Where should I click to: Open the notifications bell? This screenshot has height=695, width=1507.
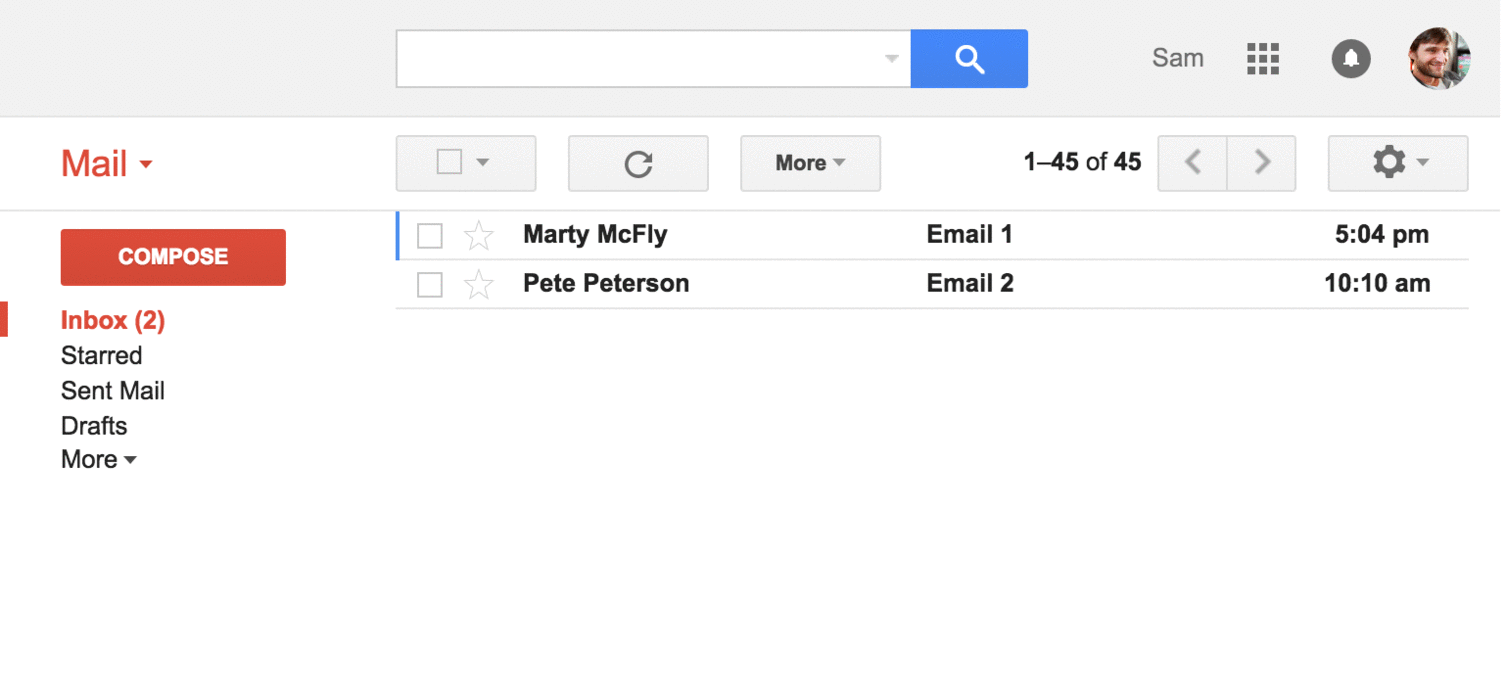click(x=1350, y=59)
